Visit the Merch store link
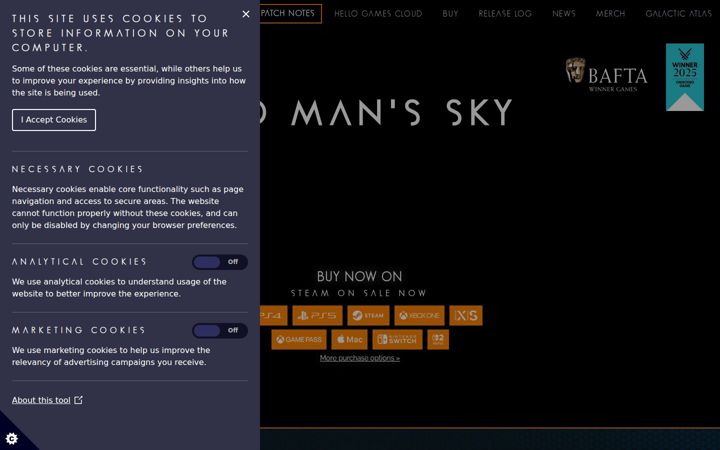Viewport: 720px width, 450px height. coord(610,14)
